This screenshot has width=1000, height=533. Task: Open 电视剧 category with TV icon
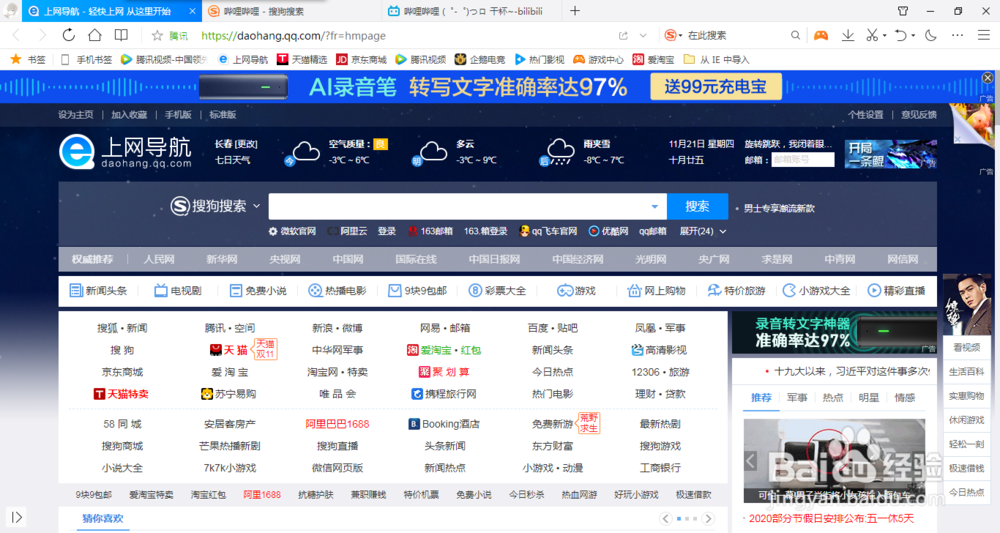pyautogui.click(x=177, y=291)
